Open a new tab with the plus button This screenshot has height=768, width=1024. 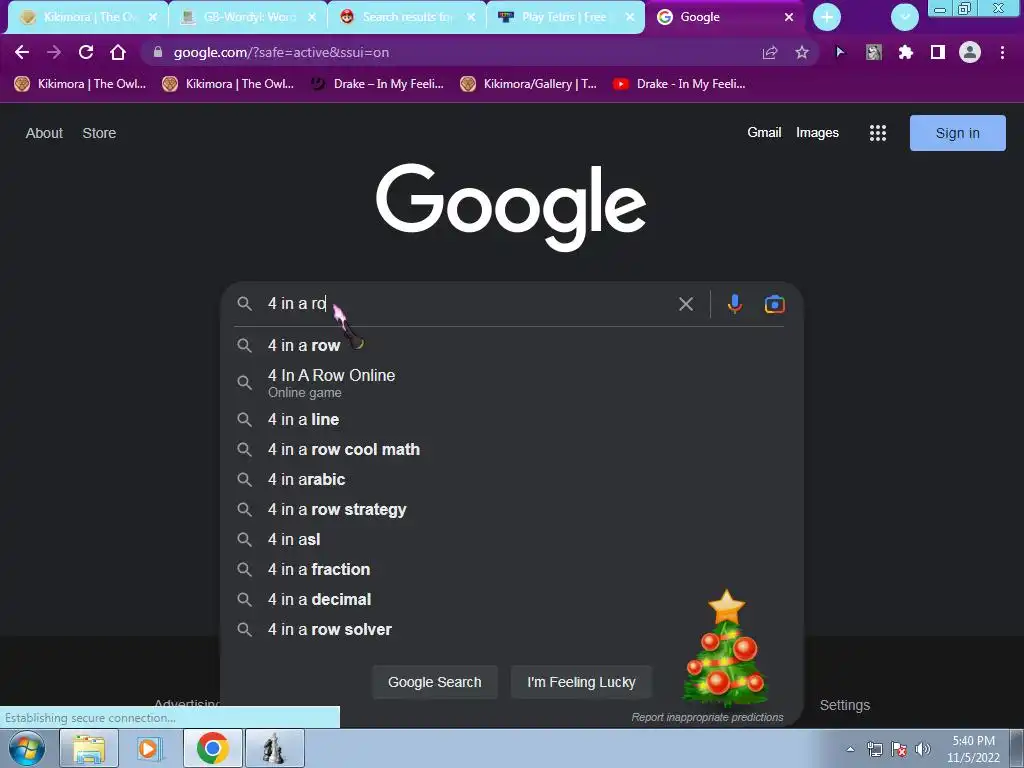pyautogui.click(x=827, y=17)
